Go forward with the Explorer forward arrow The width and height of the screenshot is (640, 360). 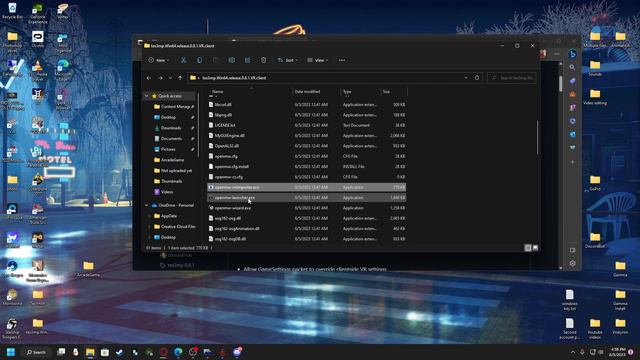(x=160, y=78)
